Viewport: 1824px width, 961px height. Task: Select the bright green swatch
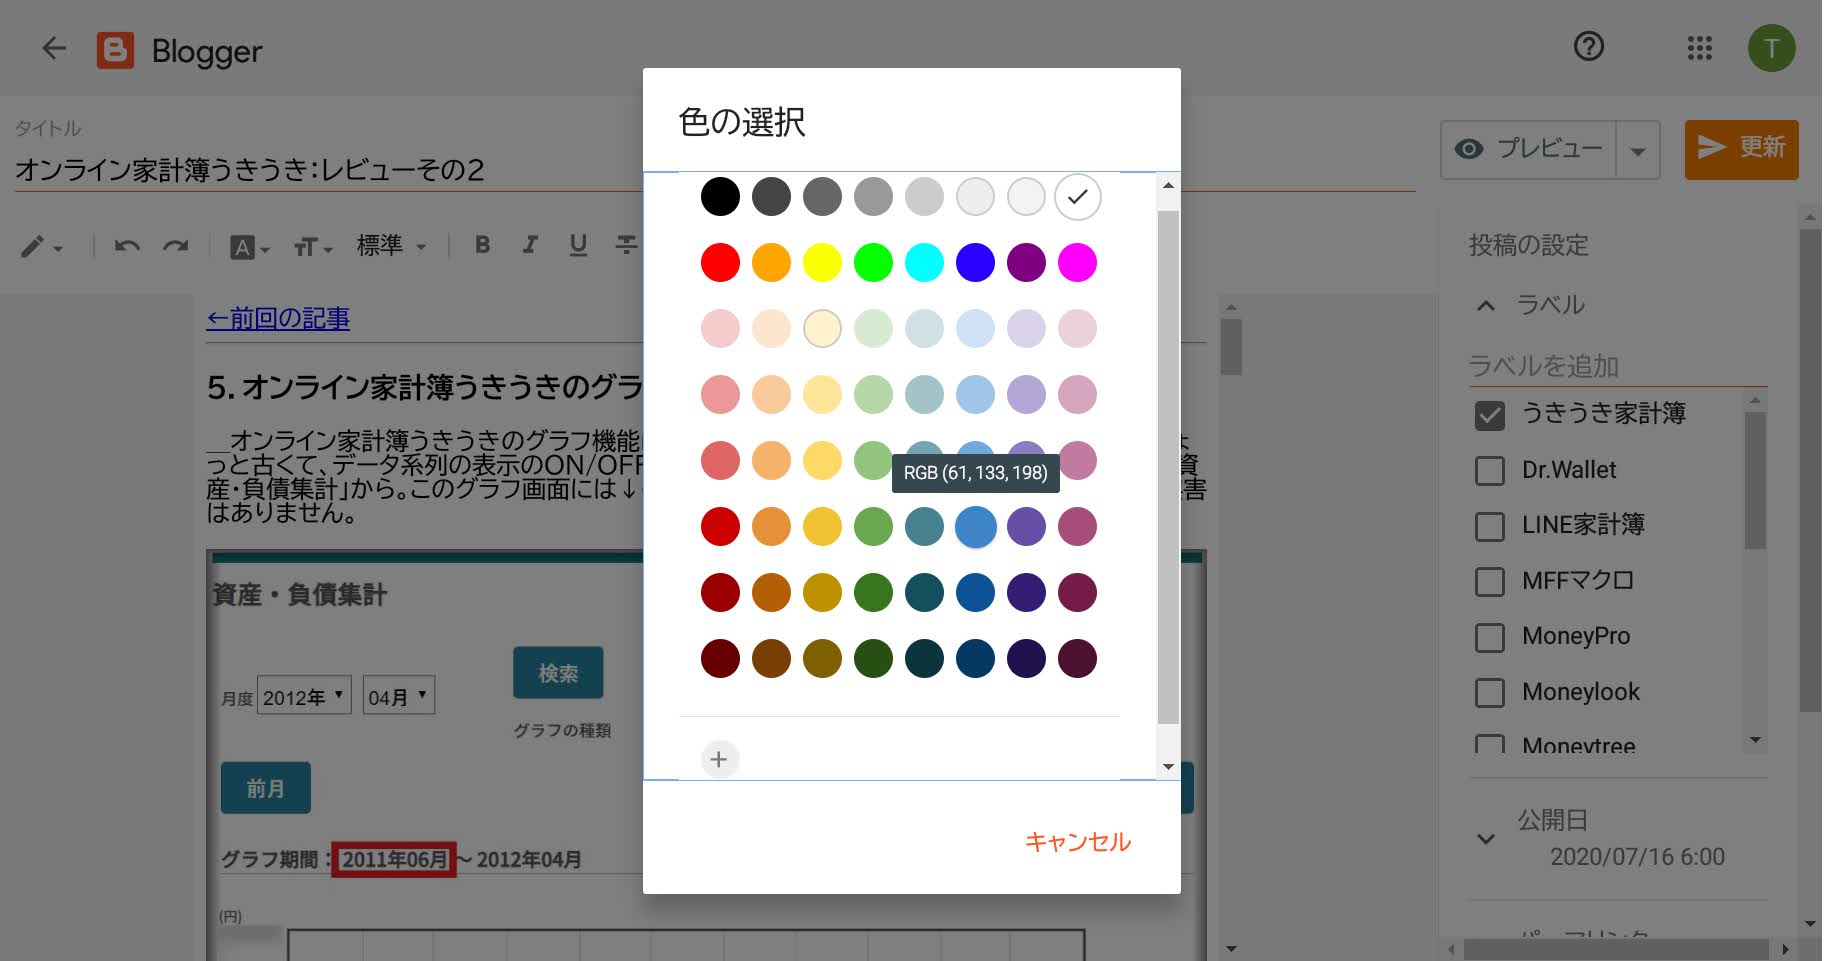[873, 263]
